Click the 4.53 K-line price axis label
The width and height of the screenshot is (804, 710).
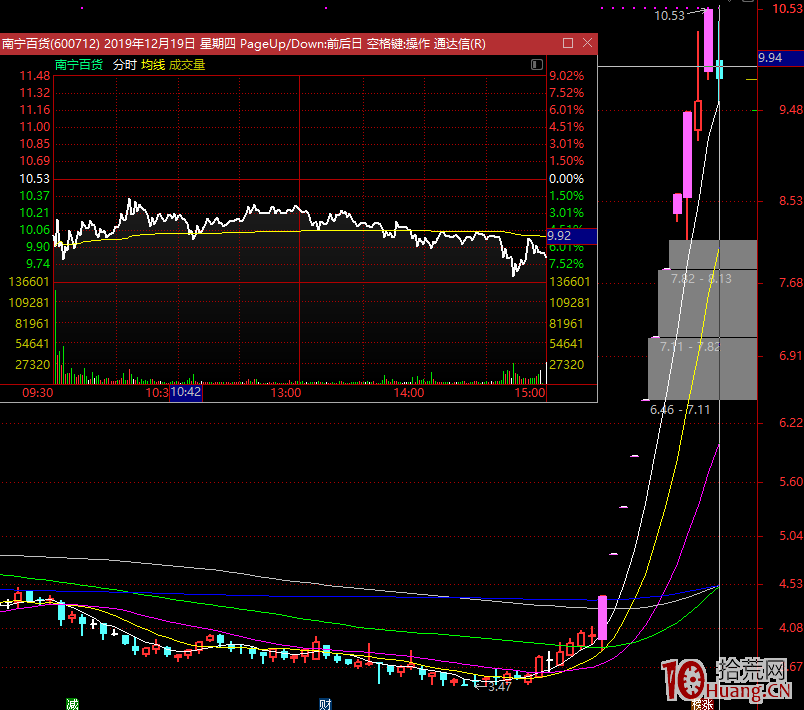[x=791, y=583]
